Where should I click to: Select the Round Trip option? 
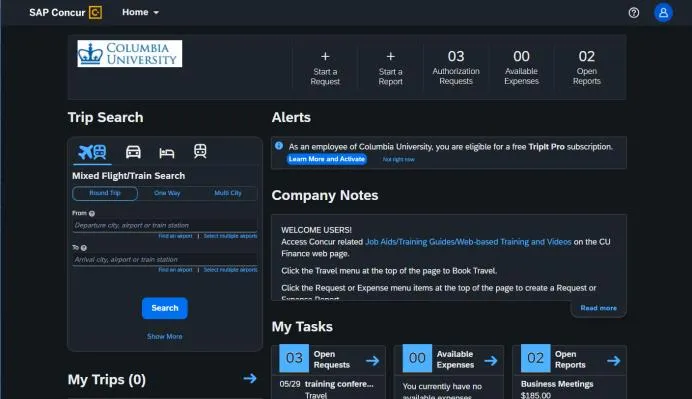105,193
